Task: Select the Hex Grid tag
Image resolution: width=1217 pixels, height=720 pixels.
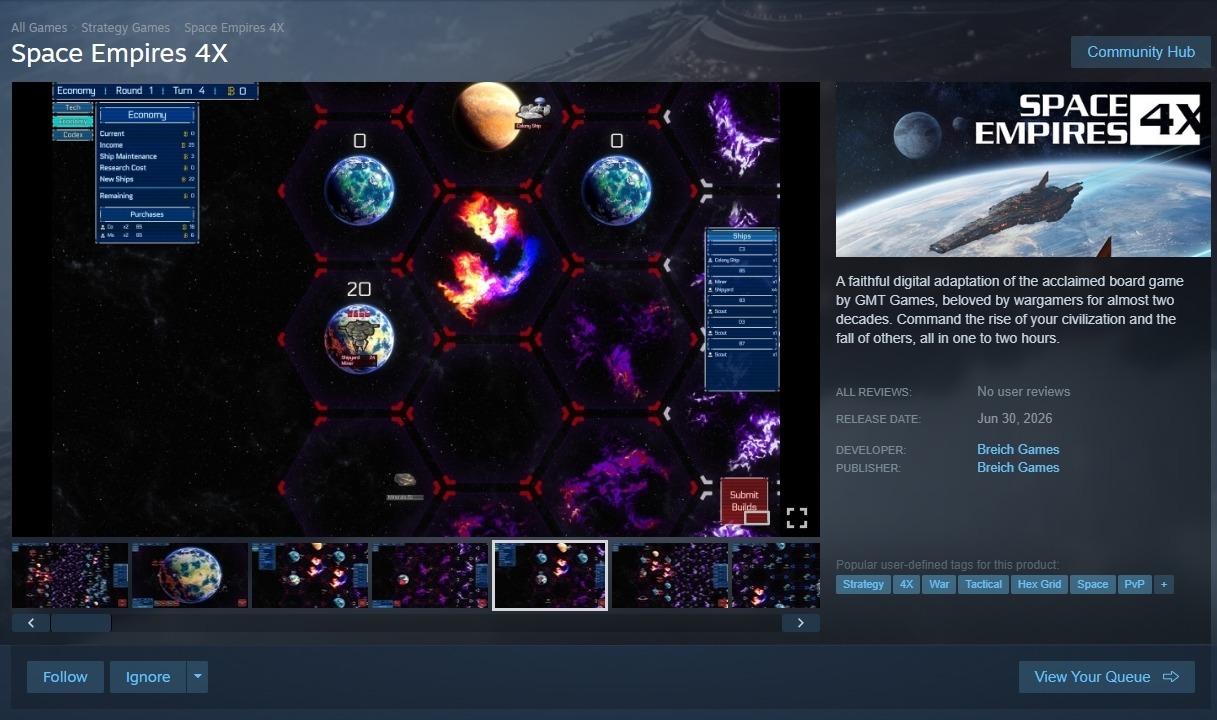Action: pyautogui.click(x=1039, y=584)
